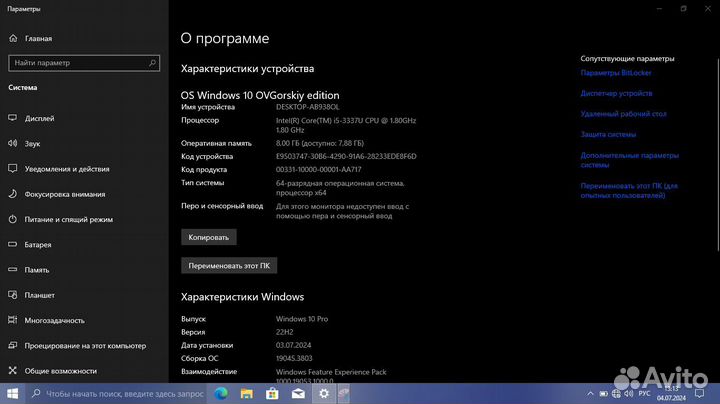This screenshot has width=720, height=404.
Task: Click the Общие возможности icon
Action: [x=13, y=370]
